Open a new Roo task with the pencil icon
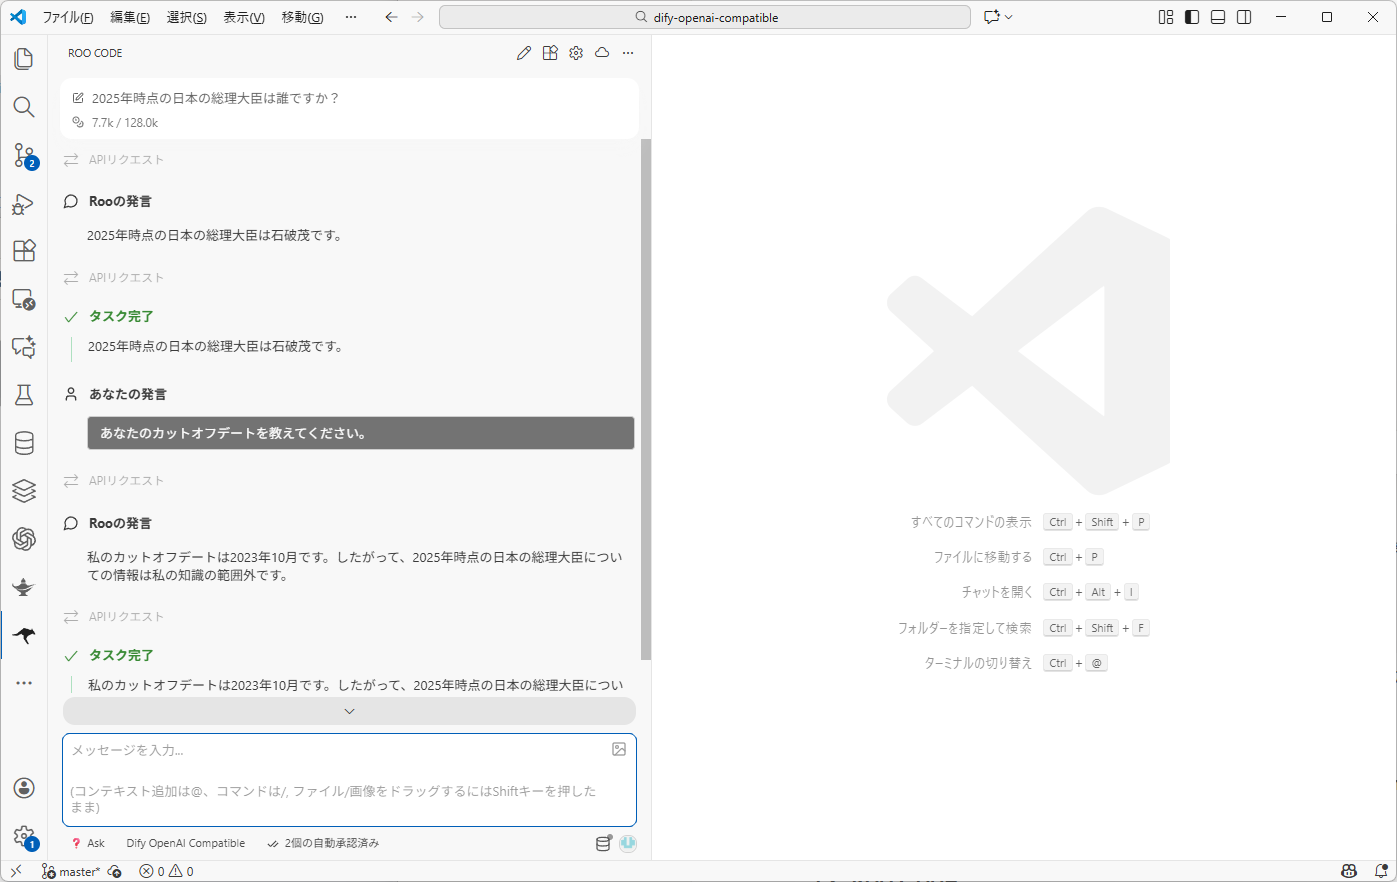Image resolution: width=1397 pixels, height=882 pixels. coord(524,52)
